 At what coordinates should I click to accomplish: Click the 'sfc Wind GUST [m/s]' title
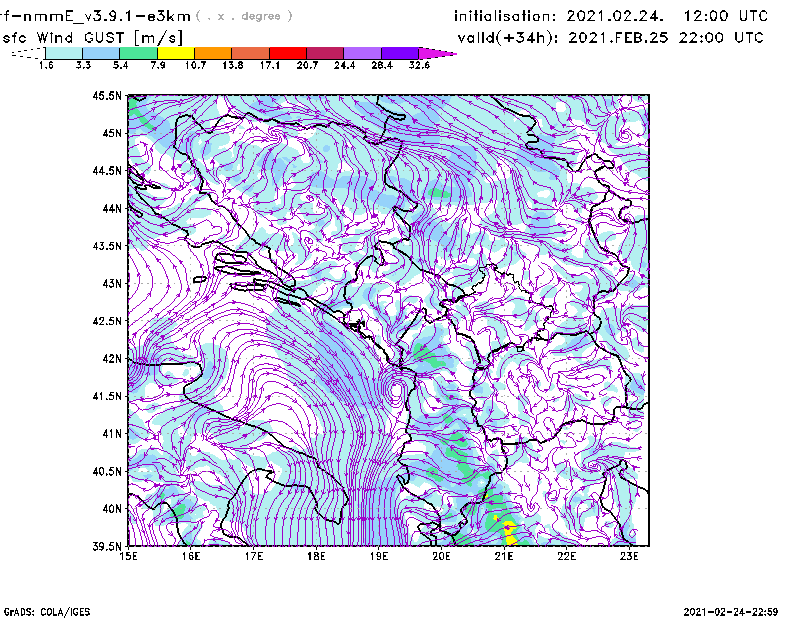pos(92,38)
